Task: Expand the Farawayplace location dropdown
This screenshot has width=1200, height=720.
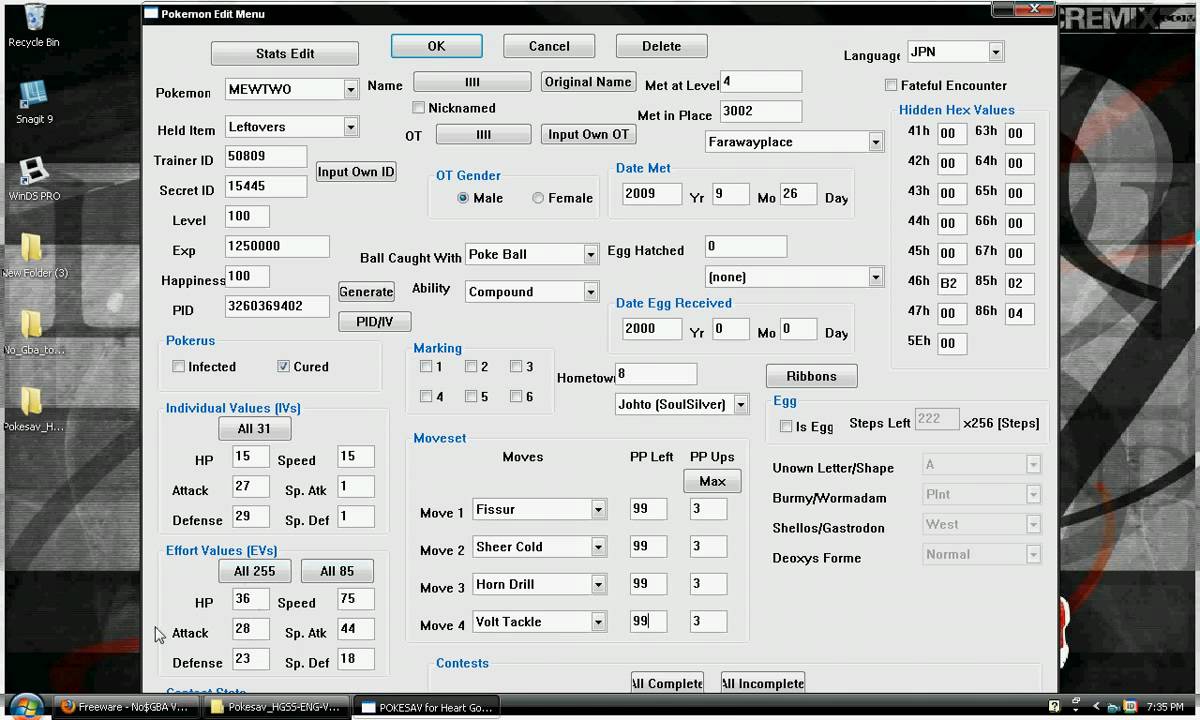Action: (875, 142)
